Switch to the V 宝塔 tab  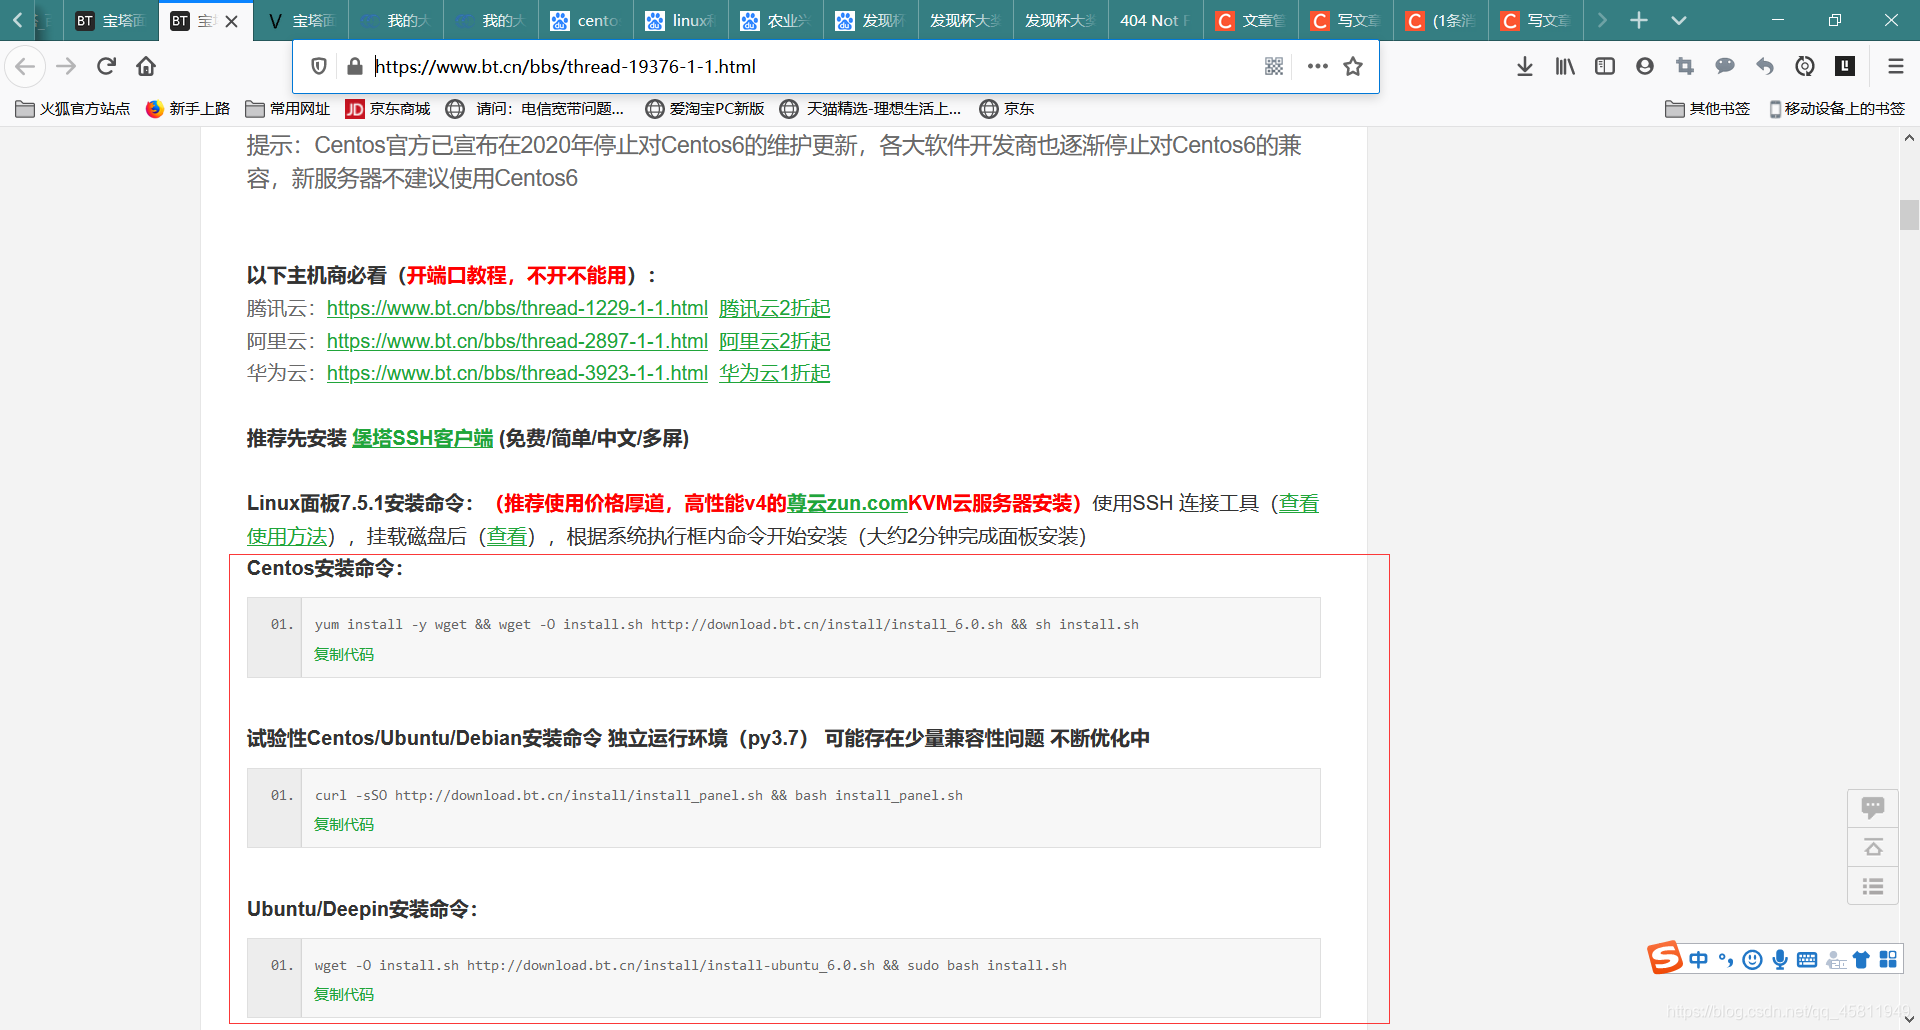pos(301,20)
